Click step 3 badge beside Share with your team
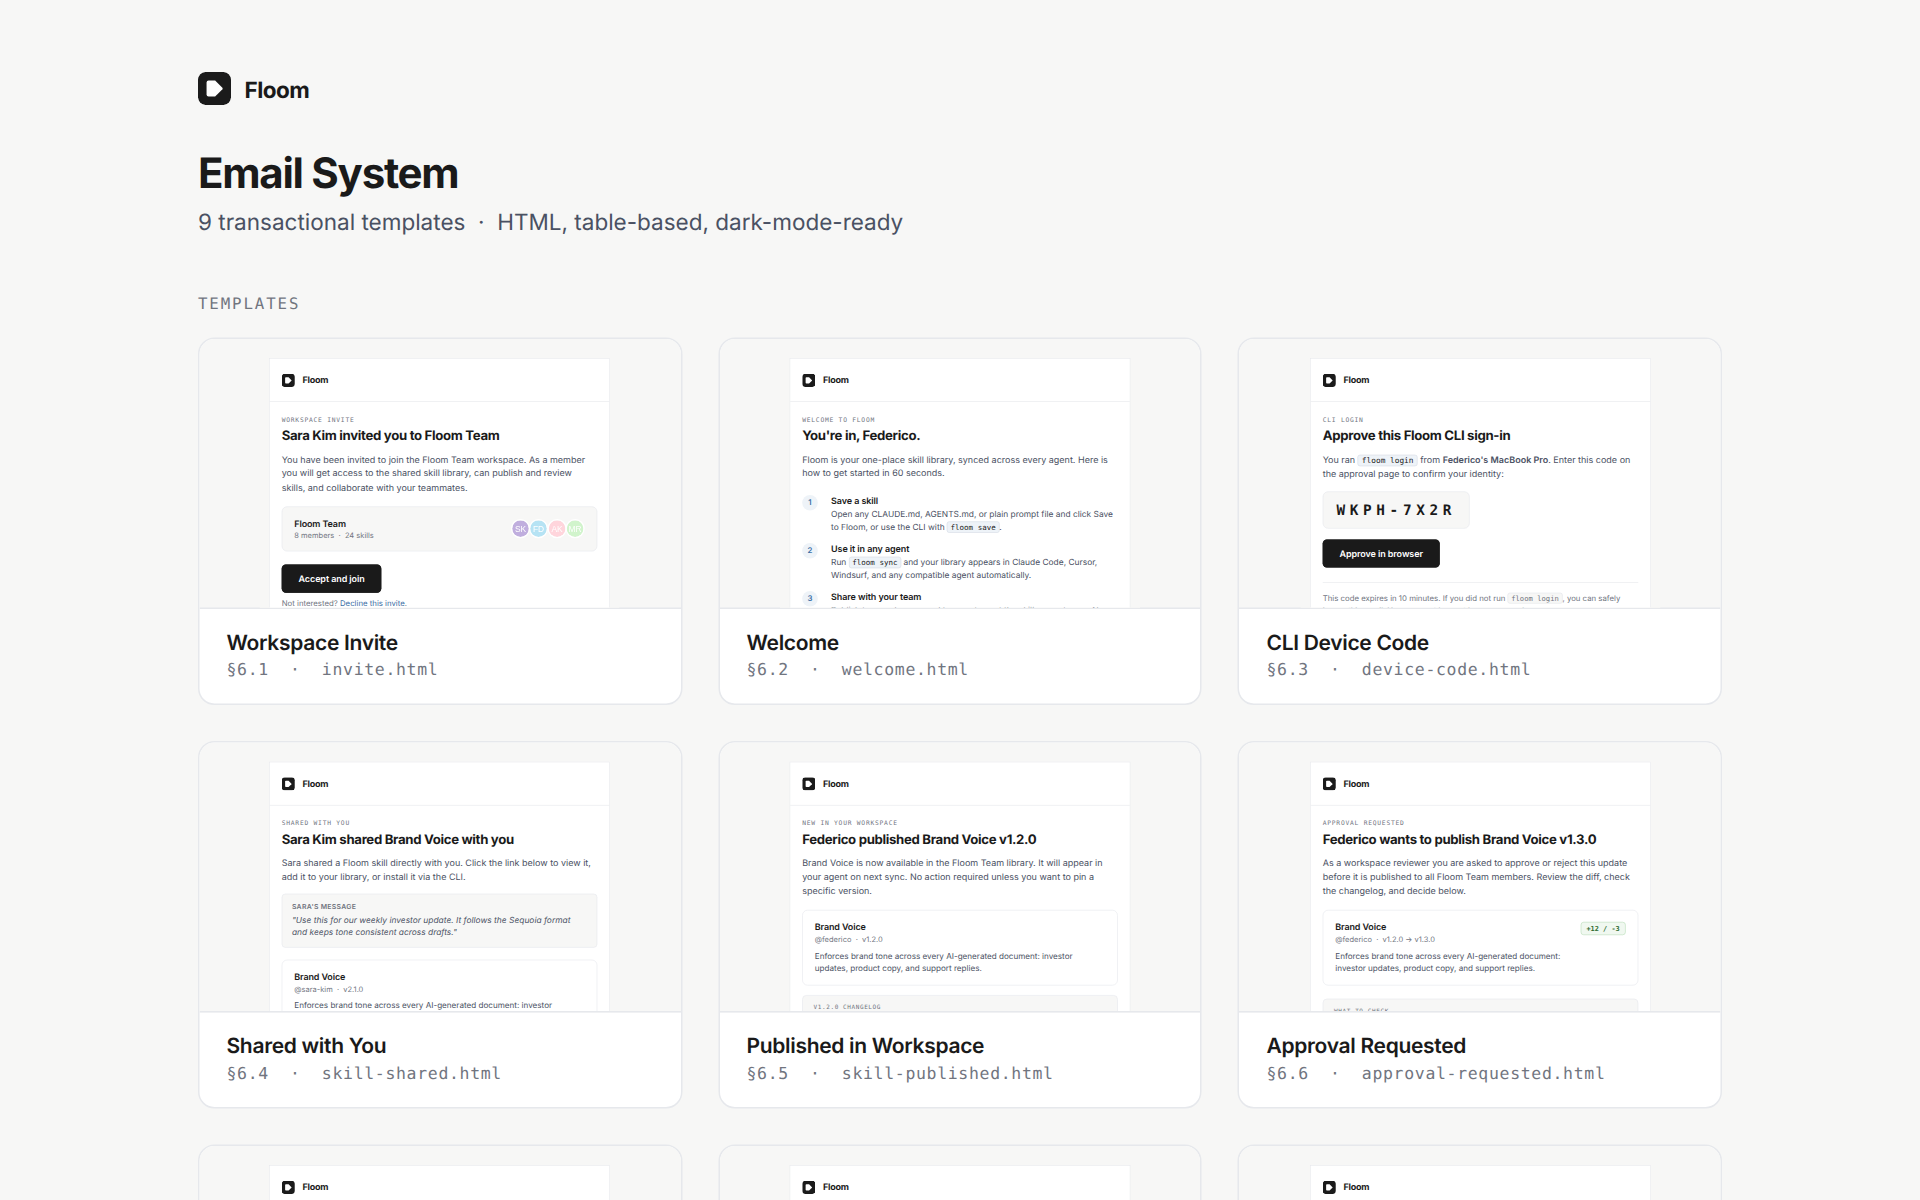The height and width of the screenshot is (1200, 1920). 810,598
